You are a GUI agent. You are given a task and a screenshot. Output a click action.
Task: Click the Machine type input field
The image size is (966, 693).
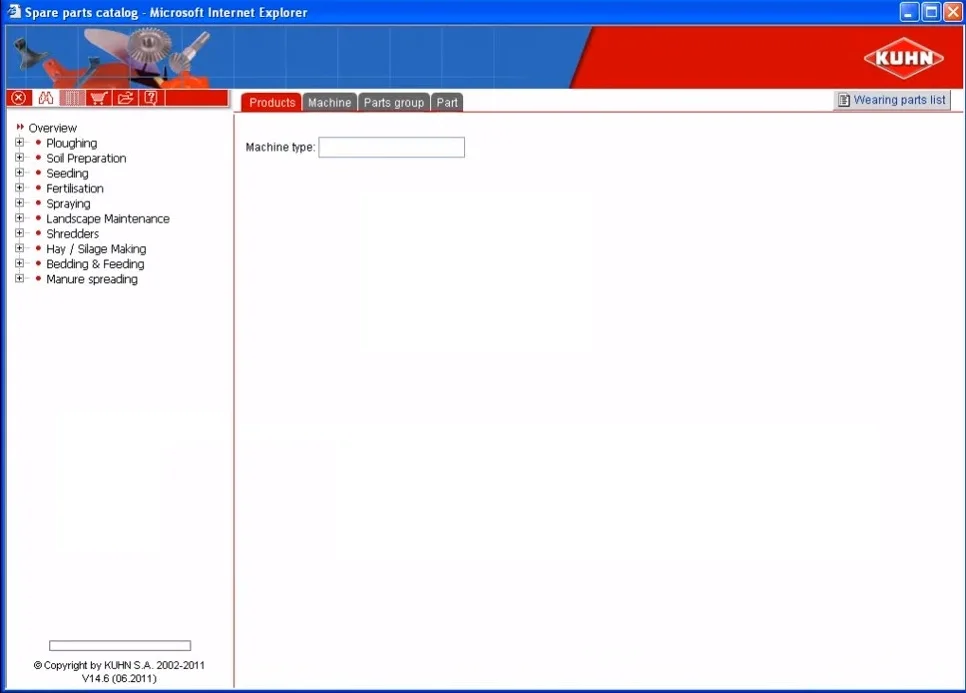392,147
